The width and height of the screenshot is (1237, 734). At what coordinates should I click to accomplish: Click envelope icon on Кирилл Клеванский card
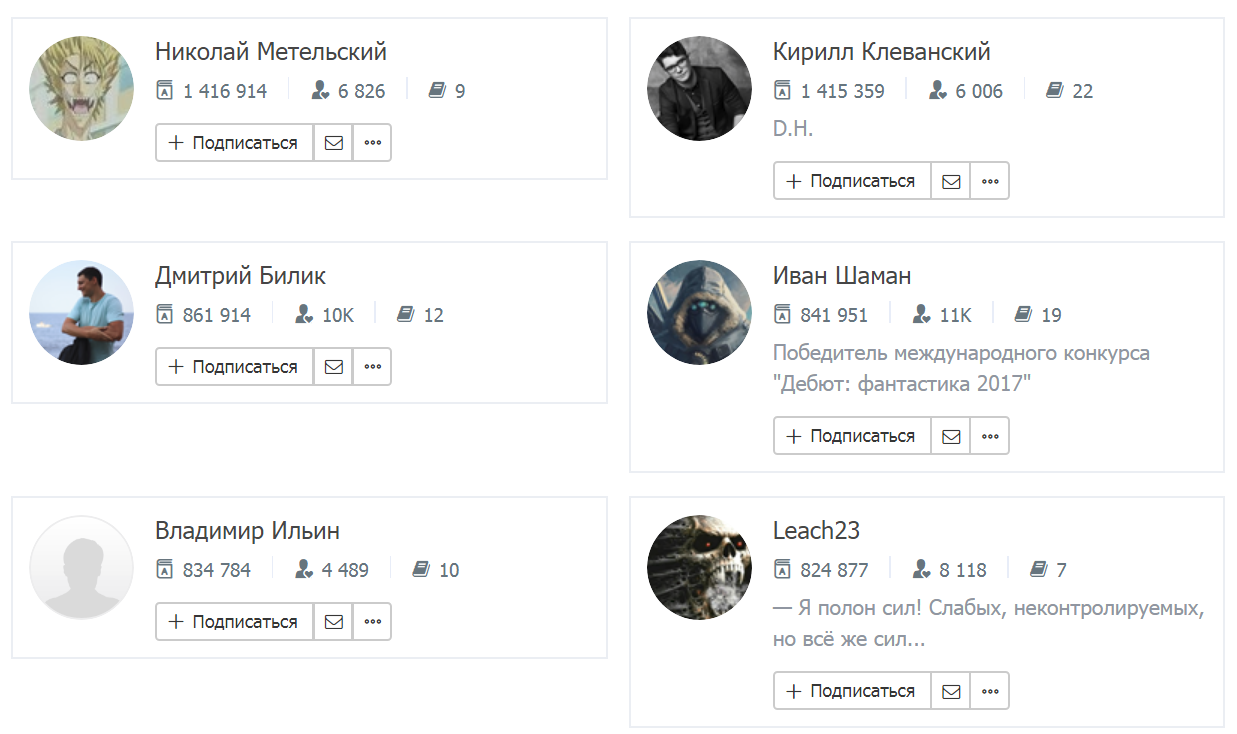(951, 181)
